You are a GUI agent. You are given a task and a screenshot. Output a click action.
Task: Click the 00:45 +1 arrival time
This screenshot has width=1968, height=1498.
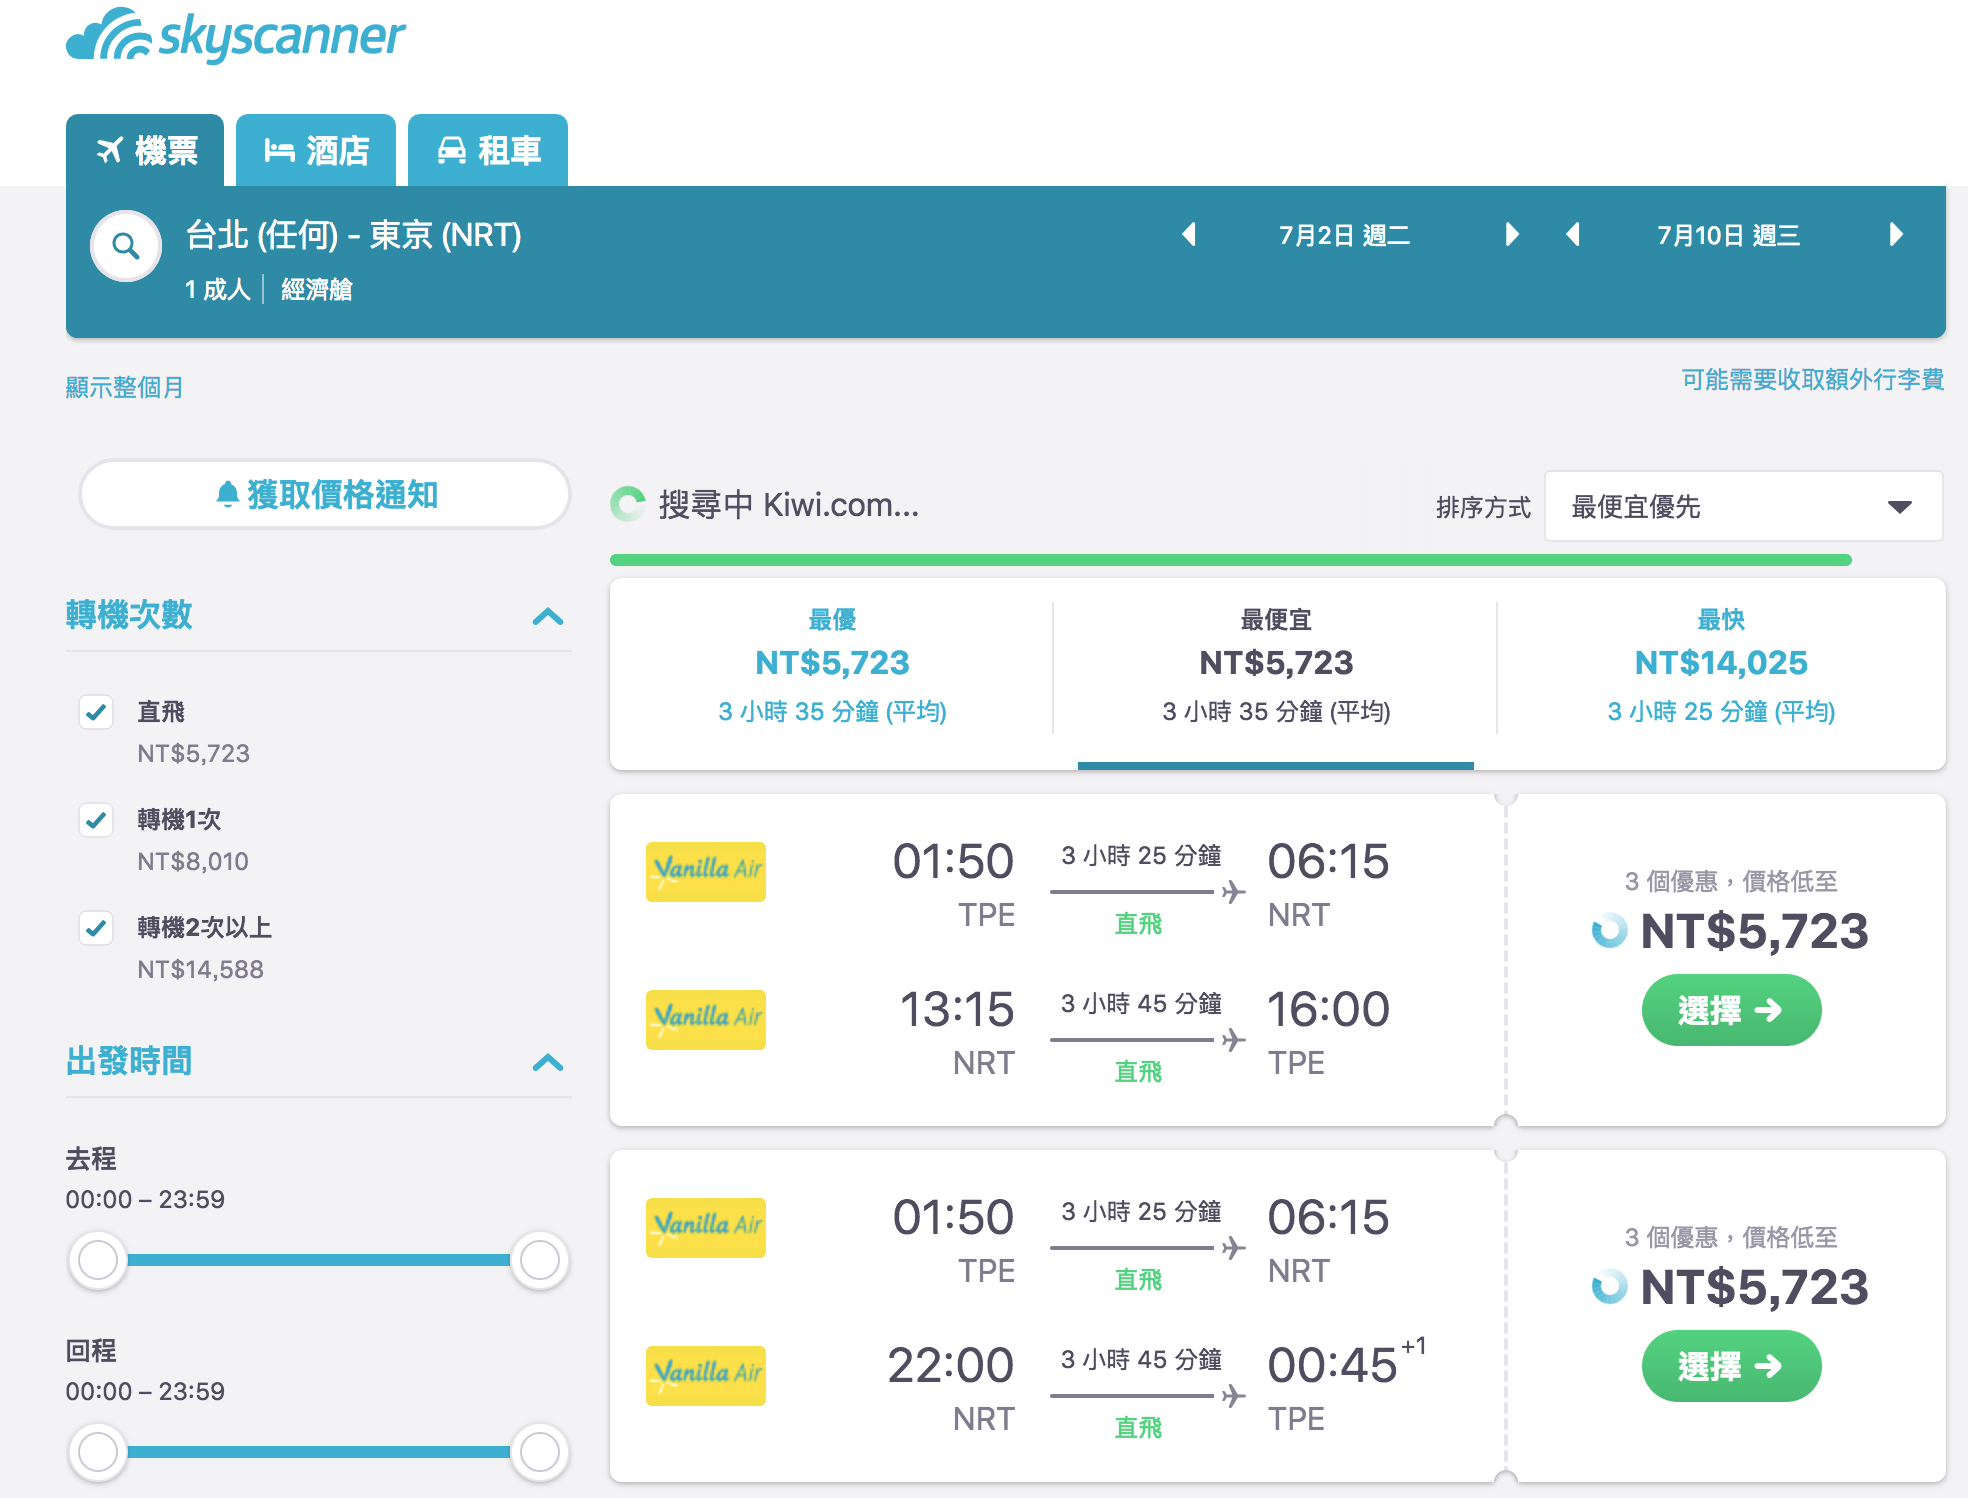click(x=1346, y=1364)
